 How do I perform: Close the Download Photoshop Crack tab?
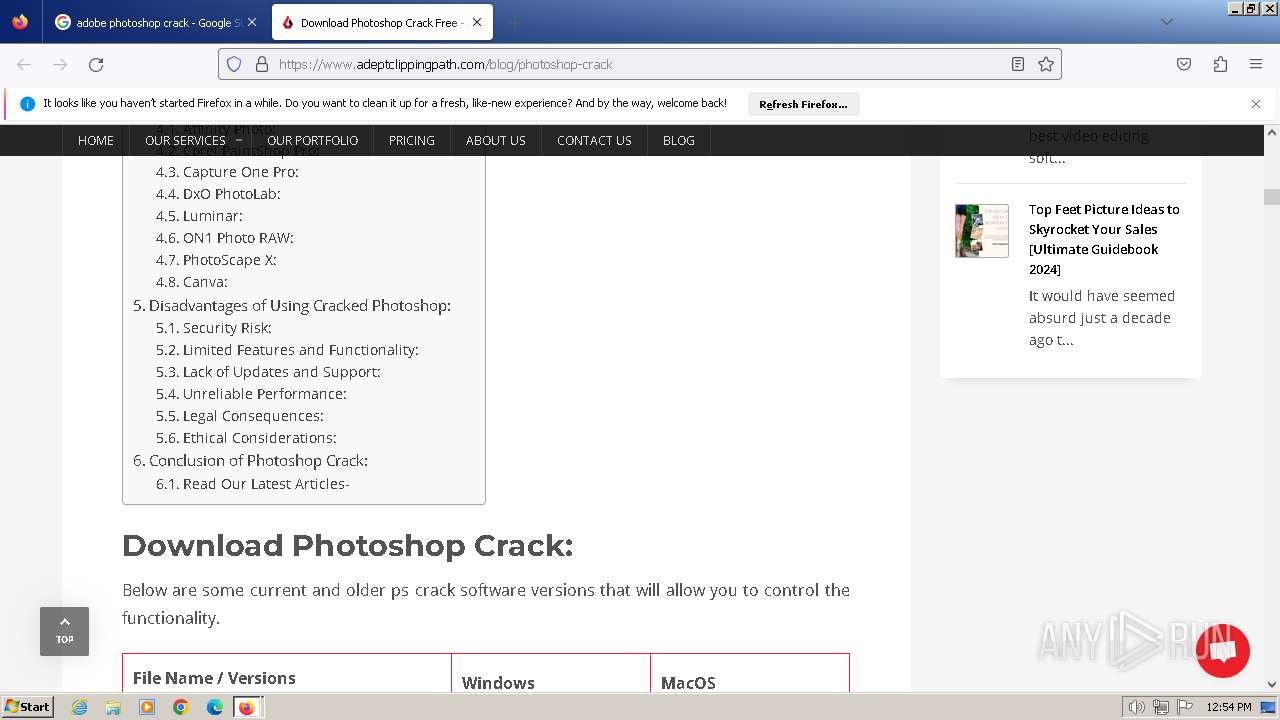(477, 22)
